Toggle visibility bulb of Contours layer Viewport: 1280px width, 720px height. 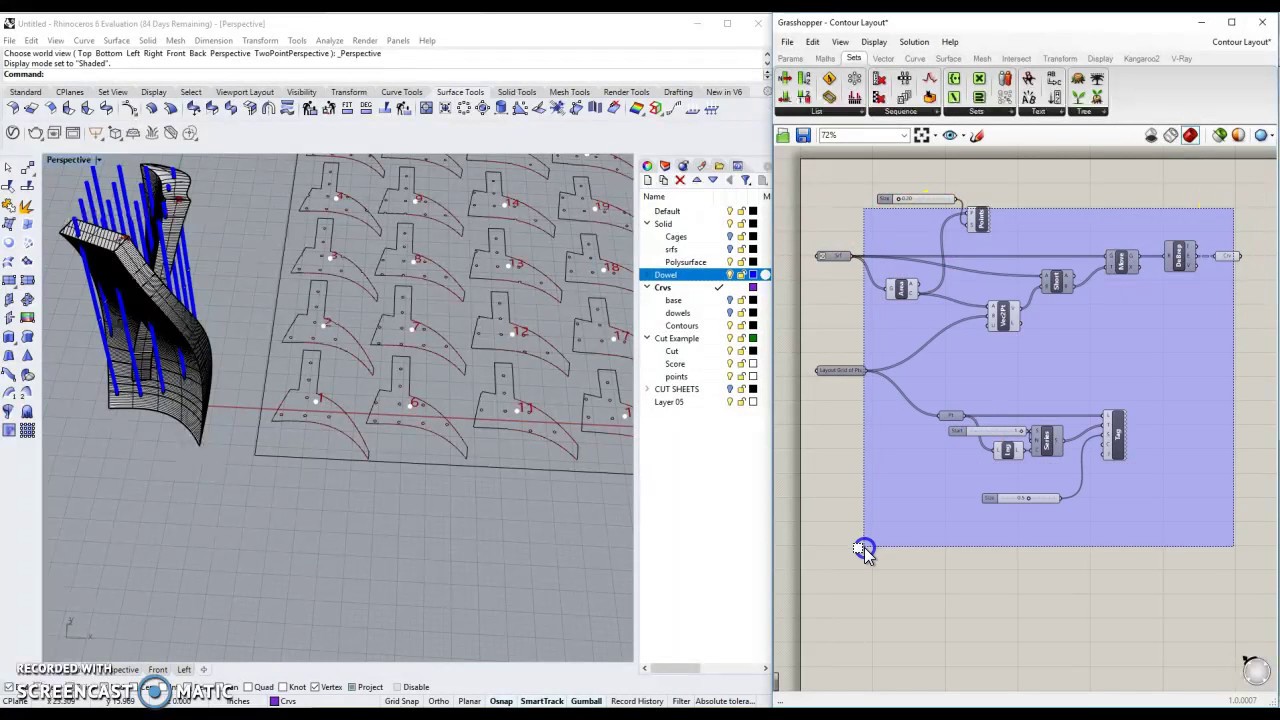729,326
